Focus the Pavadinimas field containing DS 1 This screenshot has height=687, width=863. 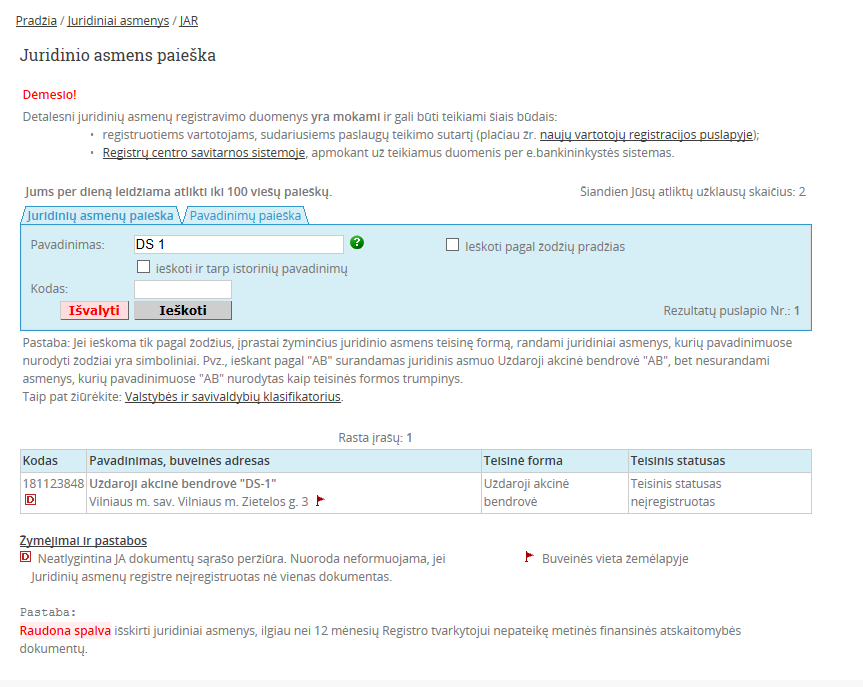(239, 244)
